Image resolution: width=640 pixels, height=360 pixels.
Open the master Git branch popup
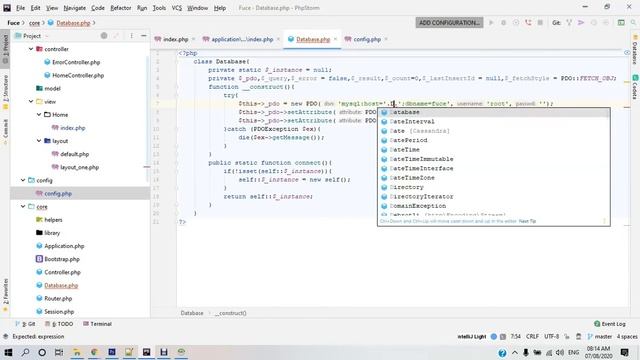point(600,336)
